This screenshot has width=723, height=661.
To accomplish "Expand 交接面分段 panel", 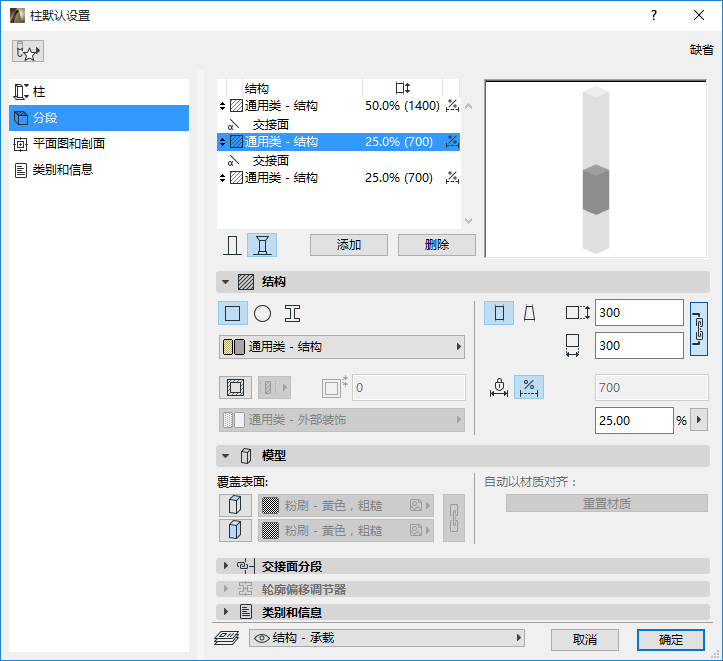I will click(225, 566).
